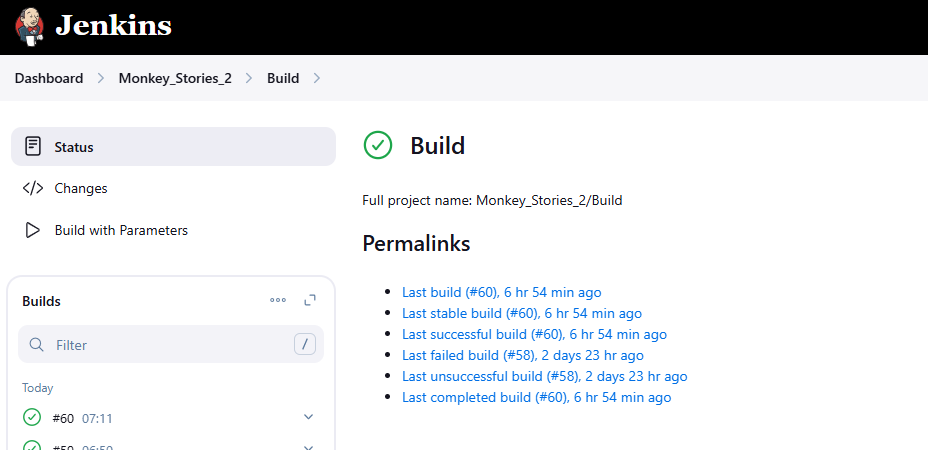Click the Changes code brackets icon
This screenshot has width=928, height=450.
click(x=33, y=188)
